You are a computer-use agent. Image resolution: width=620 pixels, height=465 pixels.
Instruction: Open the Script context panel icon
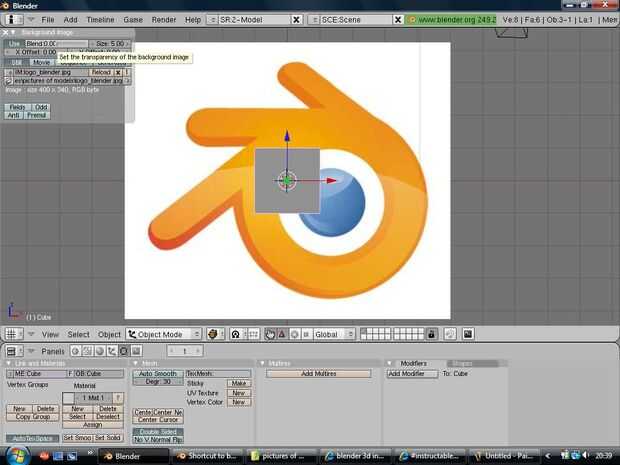tap(87, 351)
